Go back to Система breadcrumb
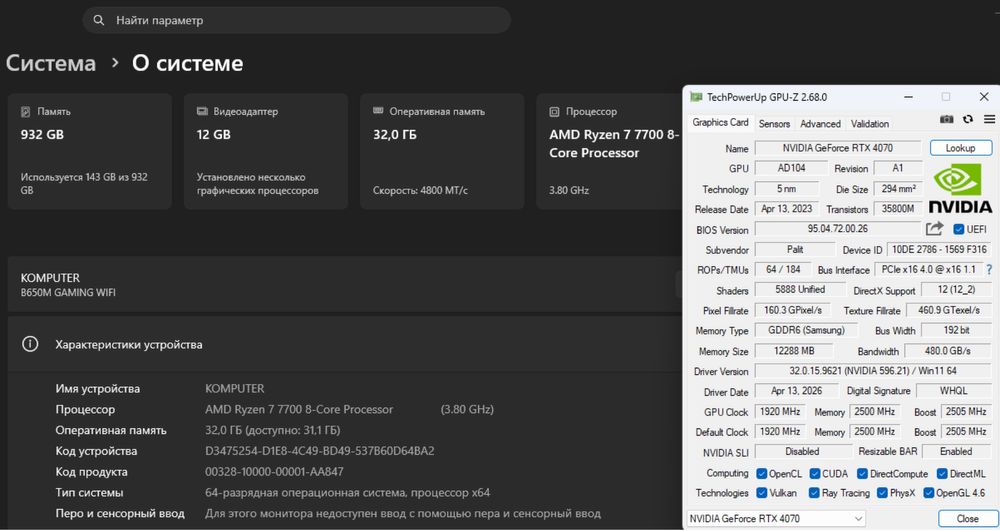Viewport: 1000px width, 530px height. click(51, 63)
